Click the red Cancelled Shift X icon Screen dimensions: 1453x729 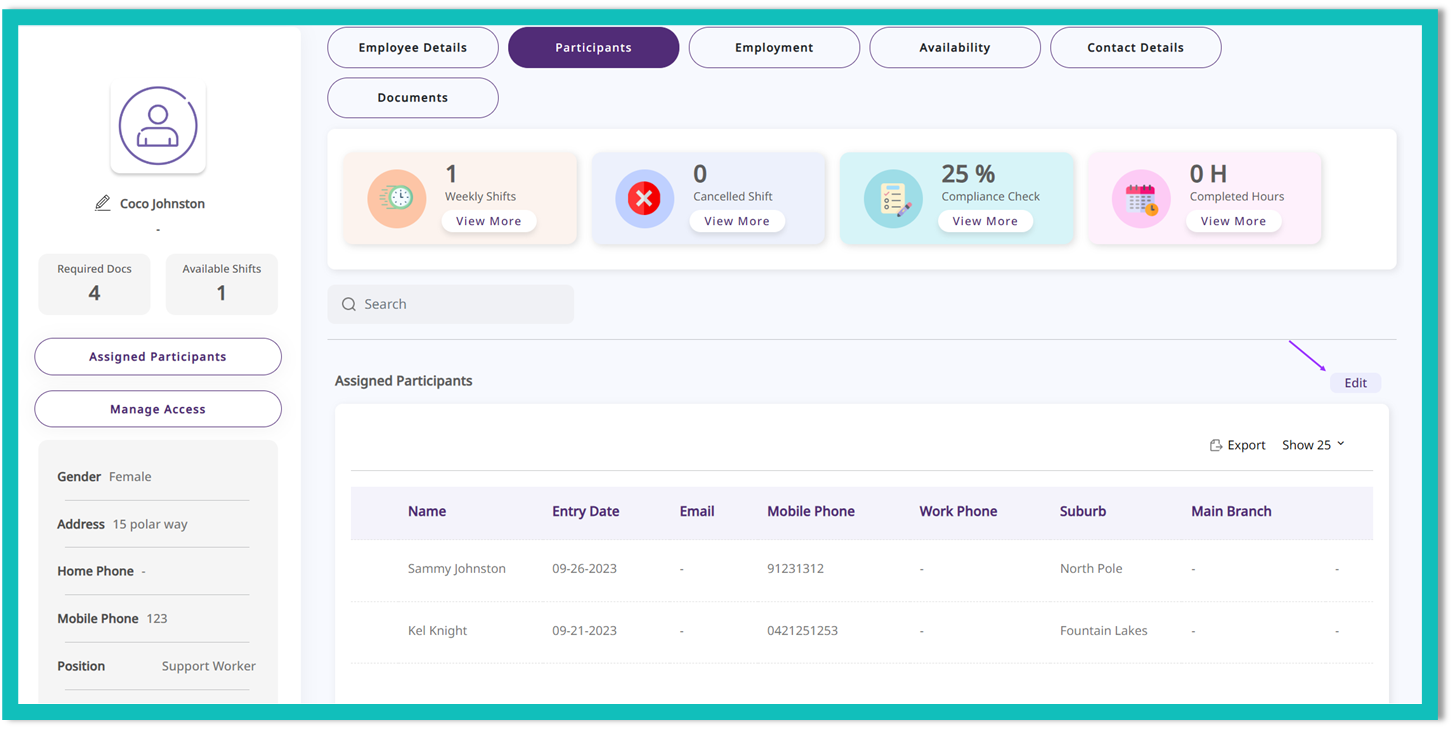[x=644, y=198]
